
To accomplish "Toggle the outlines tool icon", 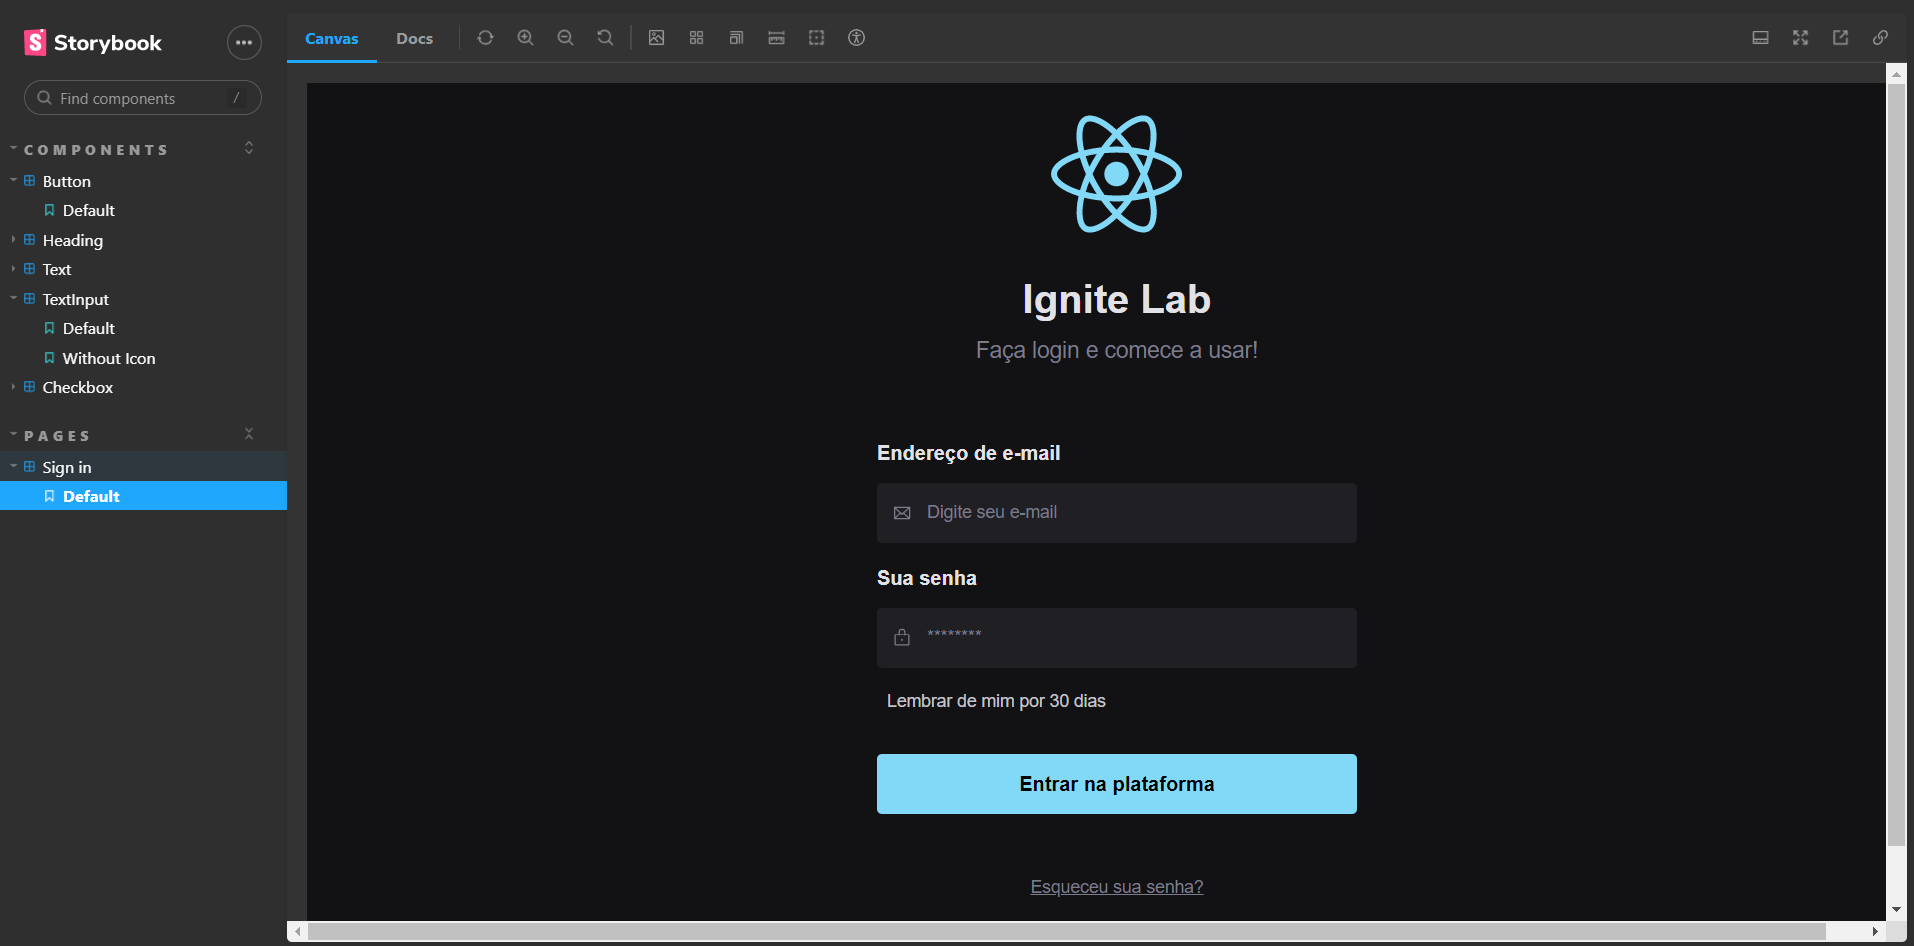I will [x=817, y=38].
